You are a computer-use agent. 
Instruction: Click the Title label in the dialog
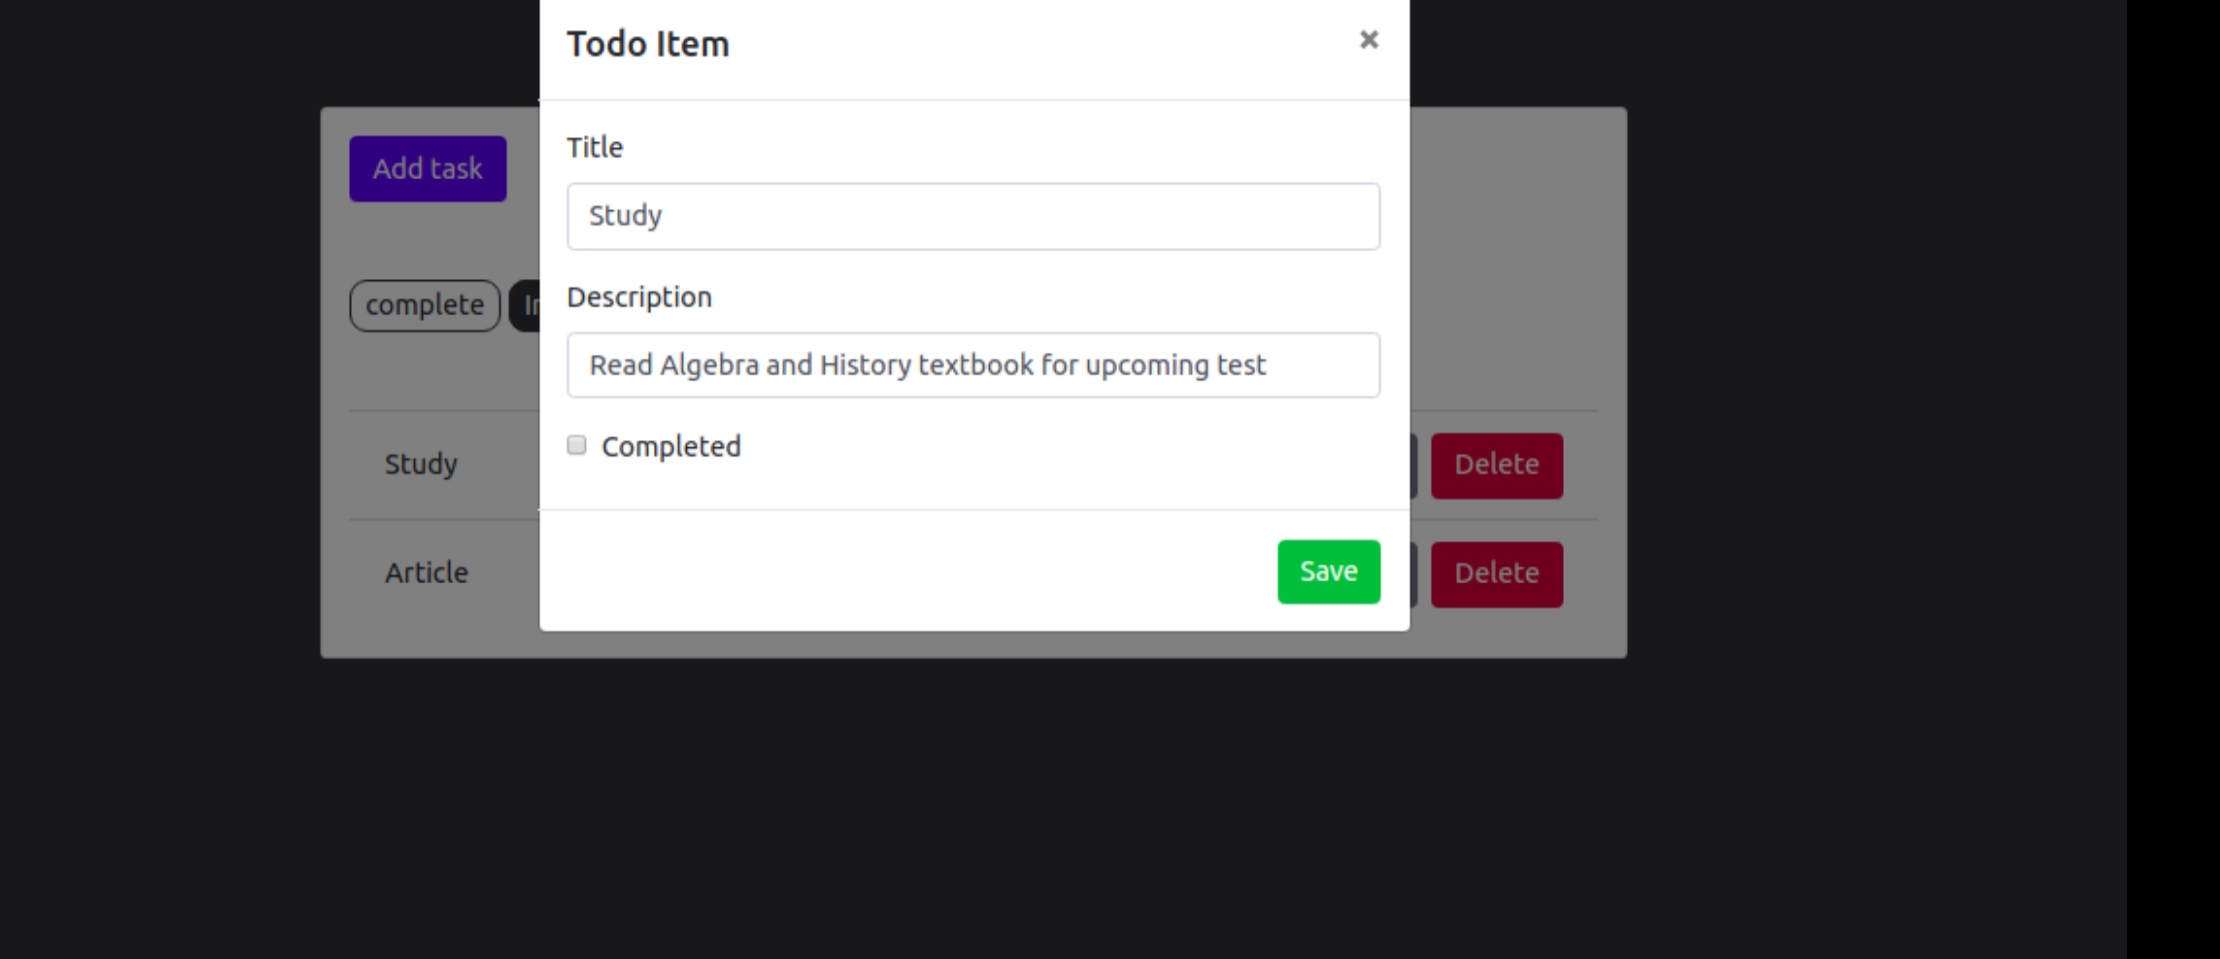(x=594, y=146)
